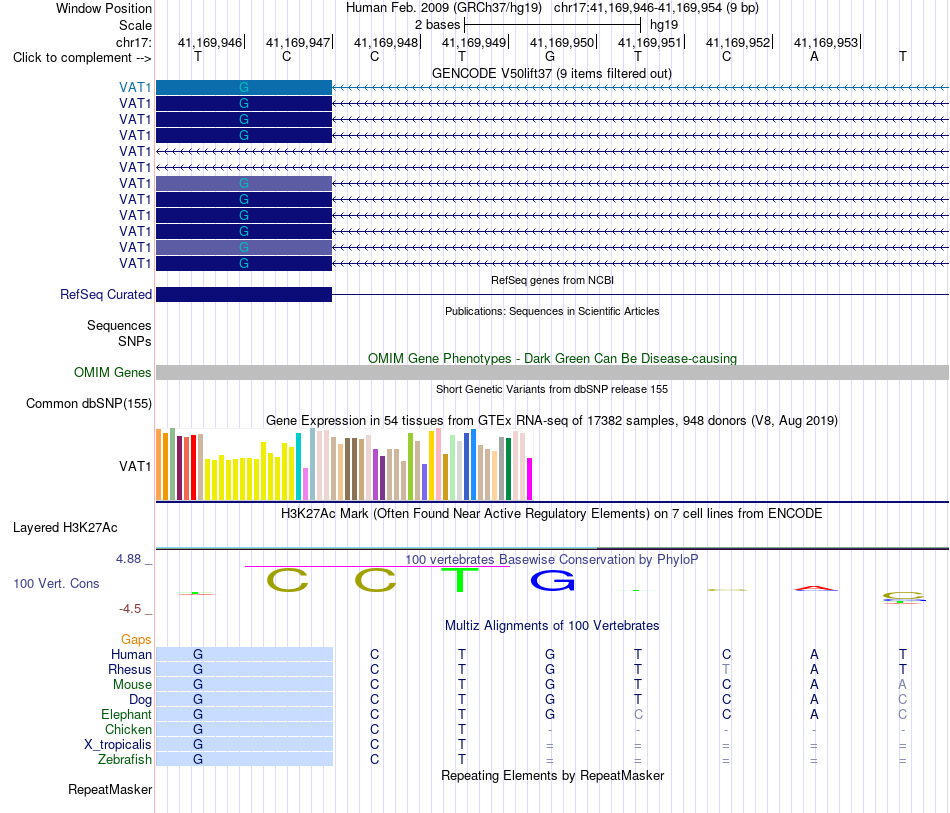This screenshot has width=950, height=813.
Task: Click the red A in conservation logo
Action: 815,588
